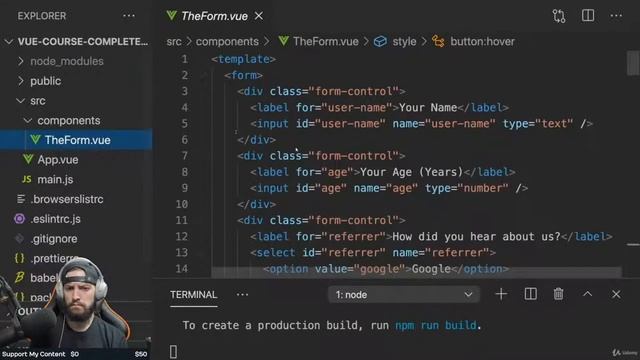This screenshot has height=360, width=640.
Task: Click "How did you hear about us?" text
Action: click(x=476, y=237)
